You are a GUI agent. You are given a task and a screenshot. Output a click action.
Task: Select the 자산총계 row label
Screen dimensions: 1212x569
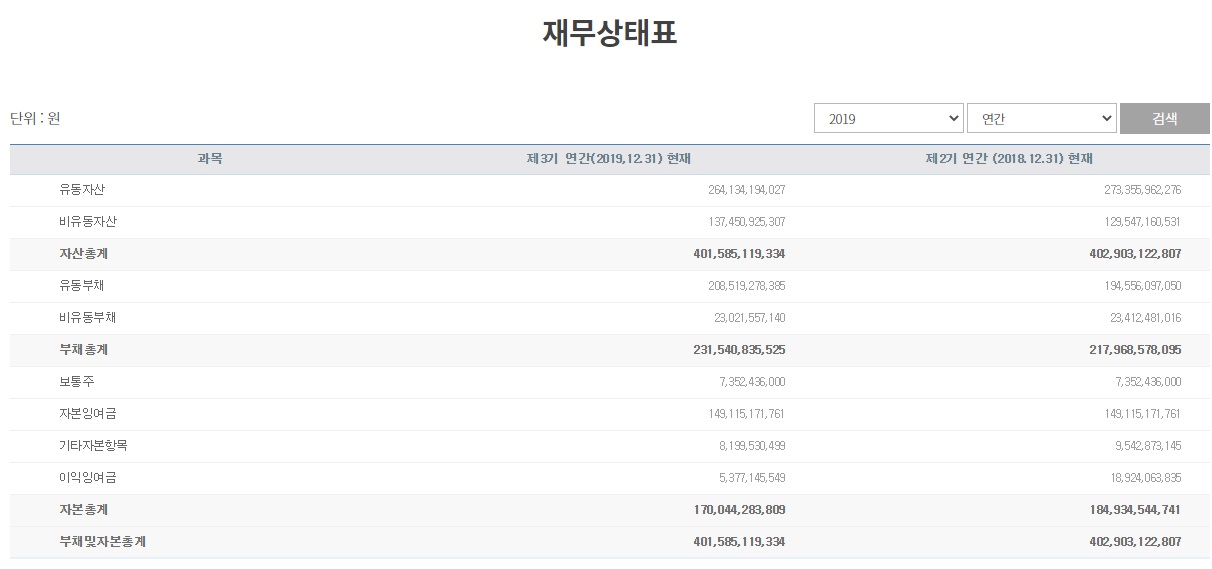tap(83, 254)
